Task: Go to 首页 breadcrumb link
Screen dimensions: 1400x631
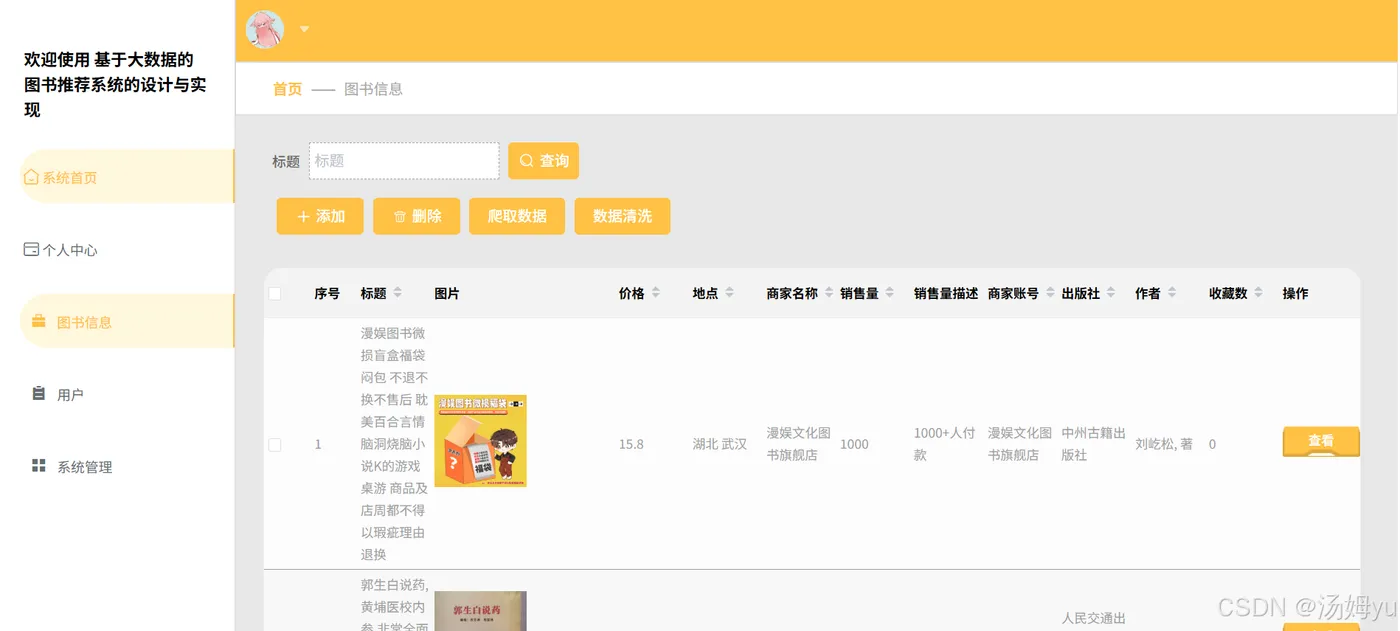Action: pyautogui.click(x=287, y=89)
